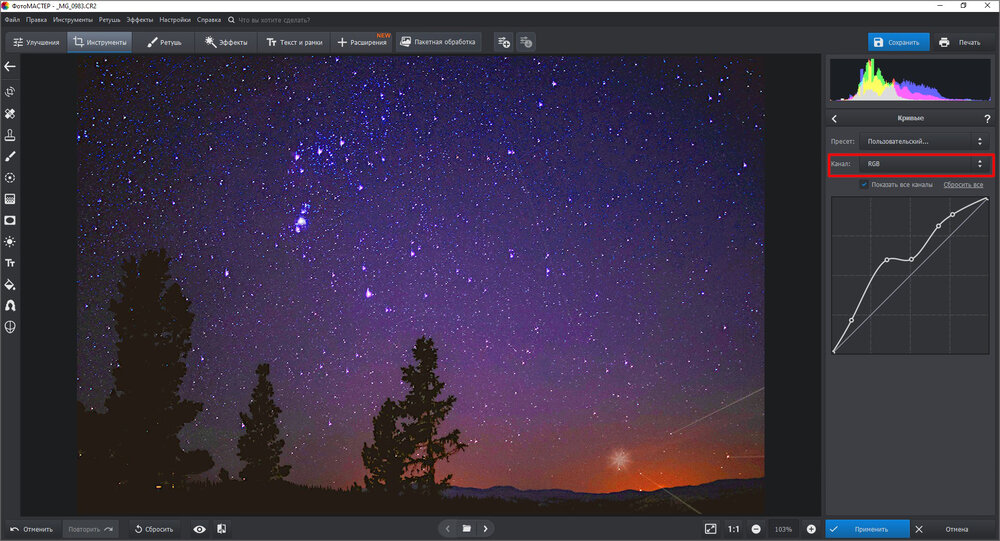Collapse Кривые panel with back chevron
The width and height of the screenshot is (1000, 541).
pyautogui.click(x=834, y=119)
